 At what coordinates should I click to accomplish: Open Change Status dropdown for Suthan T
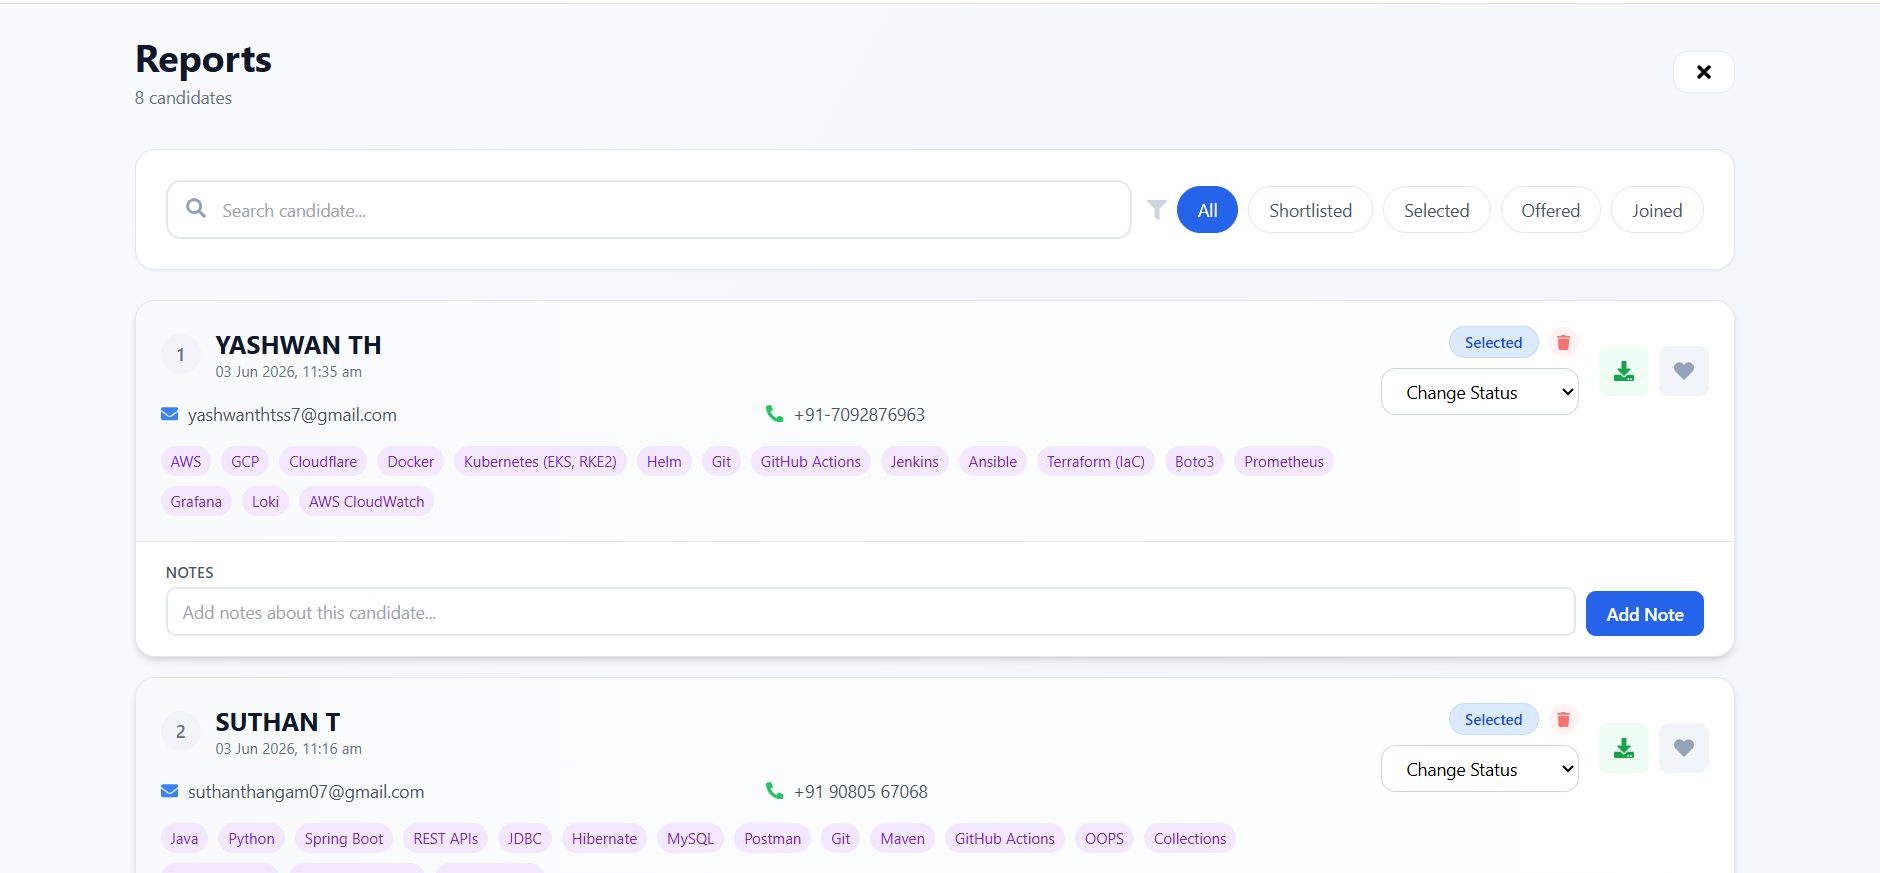[1480, 769]
